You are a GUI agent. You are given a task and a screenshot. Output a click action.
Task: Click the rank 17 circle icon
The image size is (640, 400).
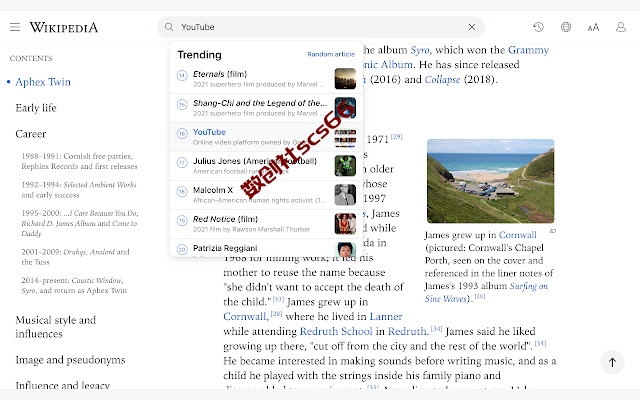pos(182,162)
